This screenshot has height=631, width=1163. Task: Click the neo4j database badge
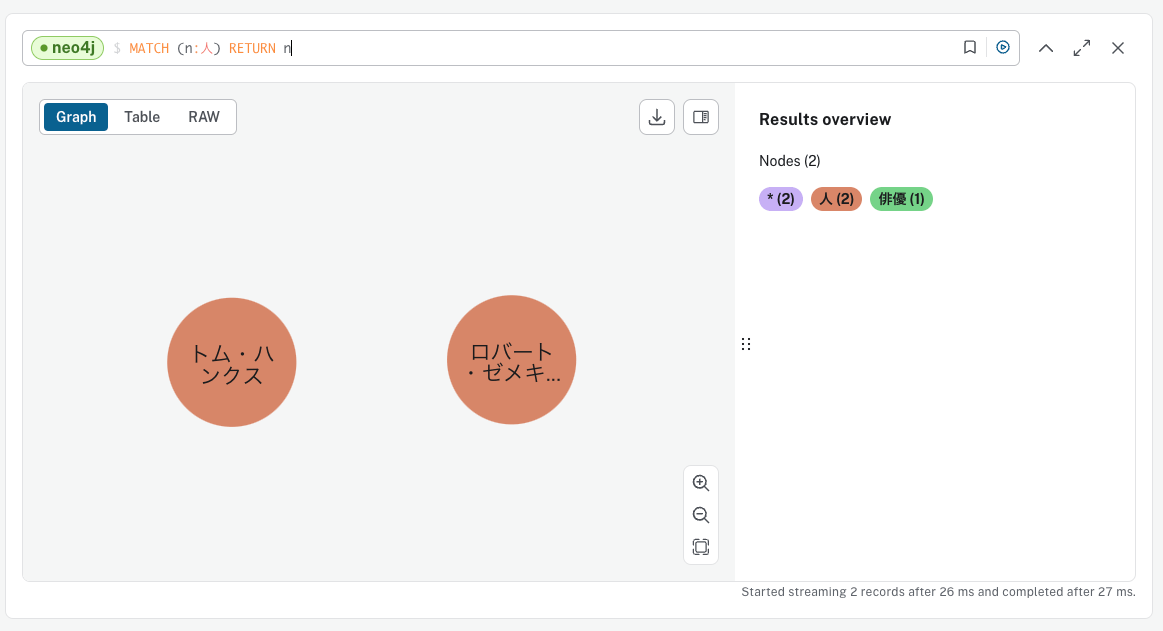(x=67, y=48)
